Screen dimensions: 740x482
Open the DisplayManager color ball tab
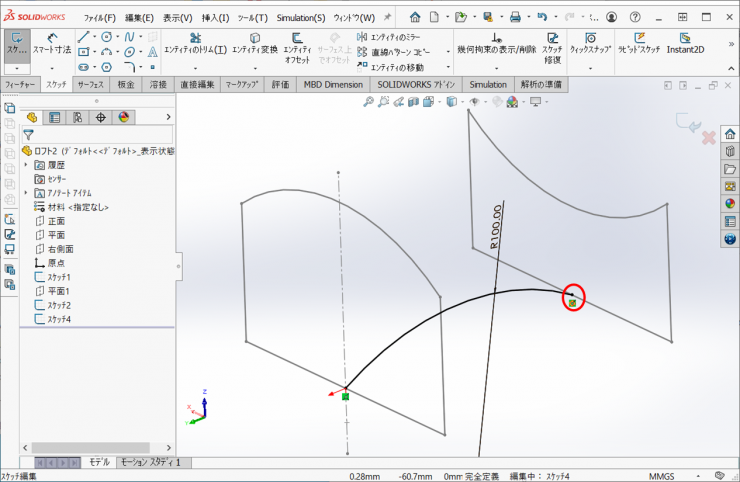pyautogui.click(x=124, y=117)
